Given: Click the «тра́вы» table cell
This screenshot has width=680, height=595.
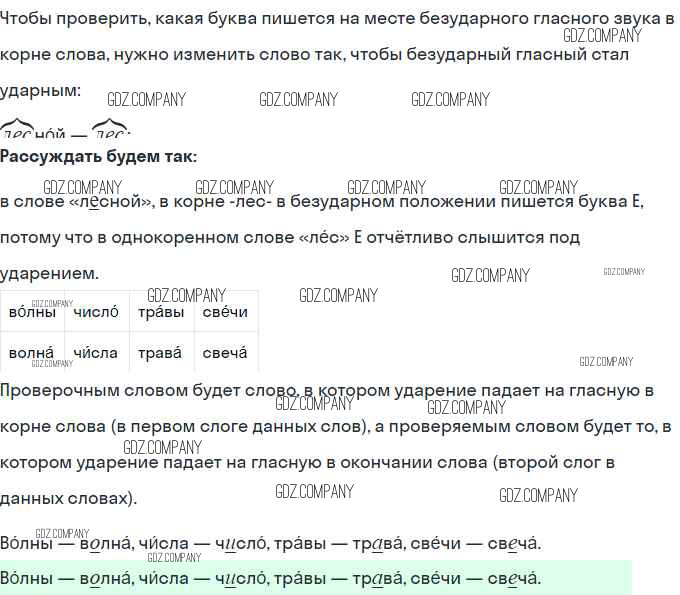Looking at the screenshot, I should [161, 313].
